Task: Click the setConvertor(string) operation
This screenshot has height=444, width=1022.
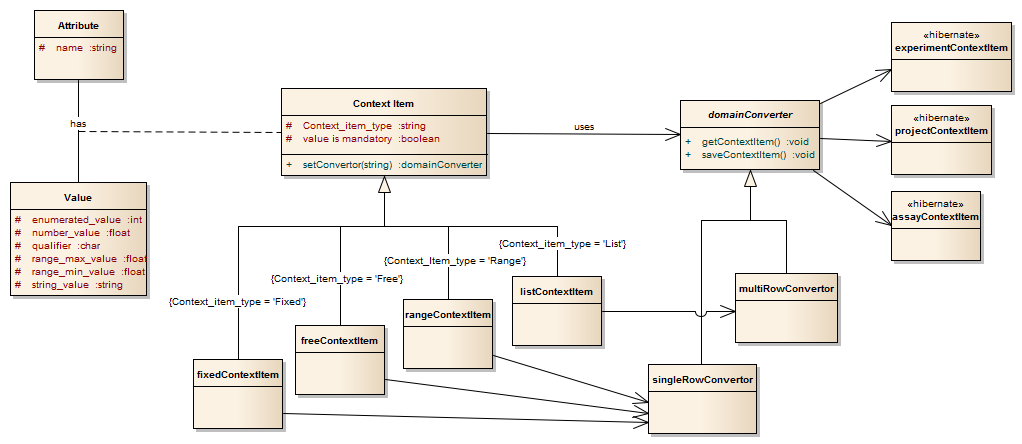Action: tap(392, 164)
